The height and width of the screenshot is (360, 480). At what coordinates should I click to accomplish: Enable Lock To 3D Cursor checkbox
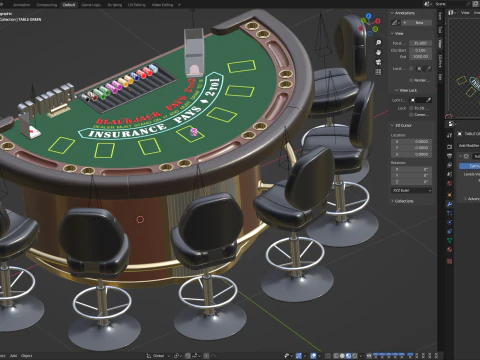click(411, 108)
